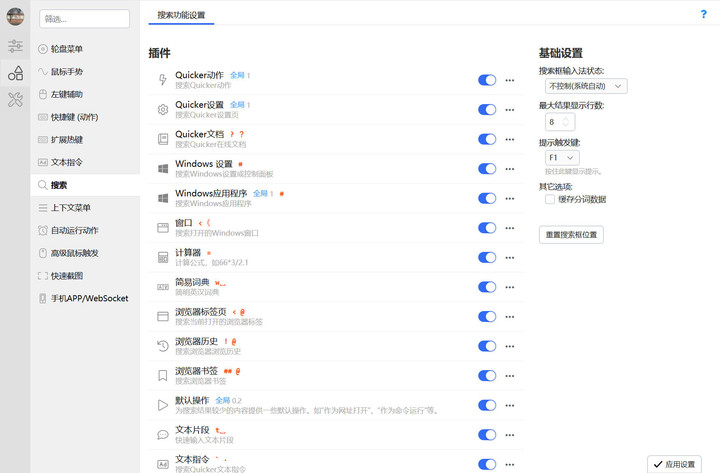Open the 不控制(系统自动) input method dropdown
Screen dimensions: 720x473
(x=586, y=86)
